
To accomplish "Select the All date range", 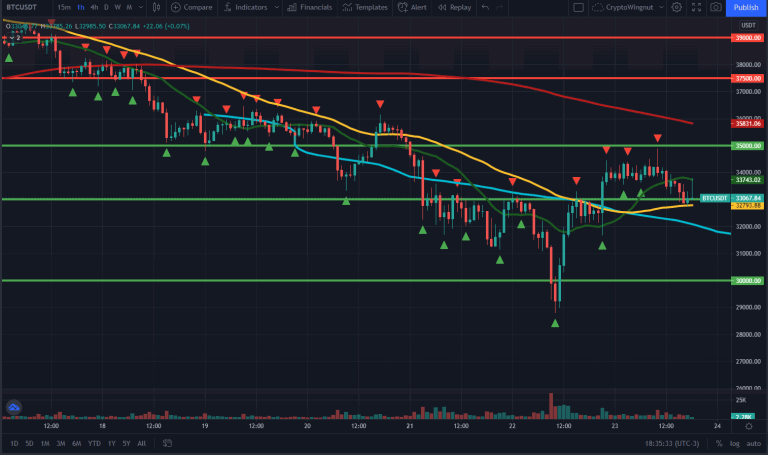I will [142, 443].
